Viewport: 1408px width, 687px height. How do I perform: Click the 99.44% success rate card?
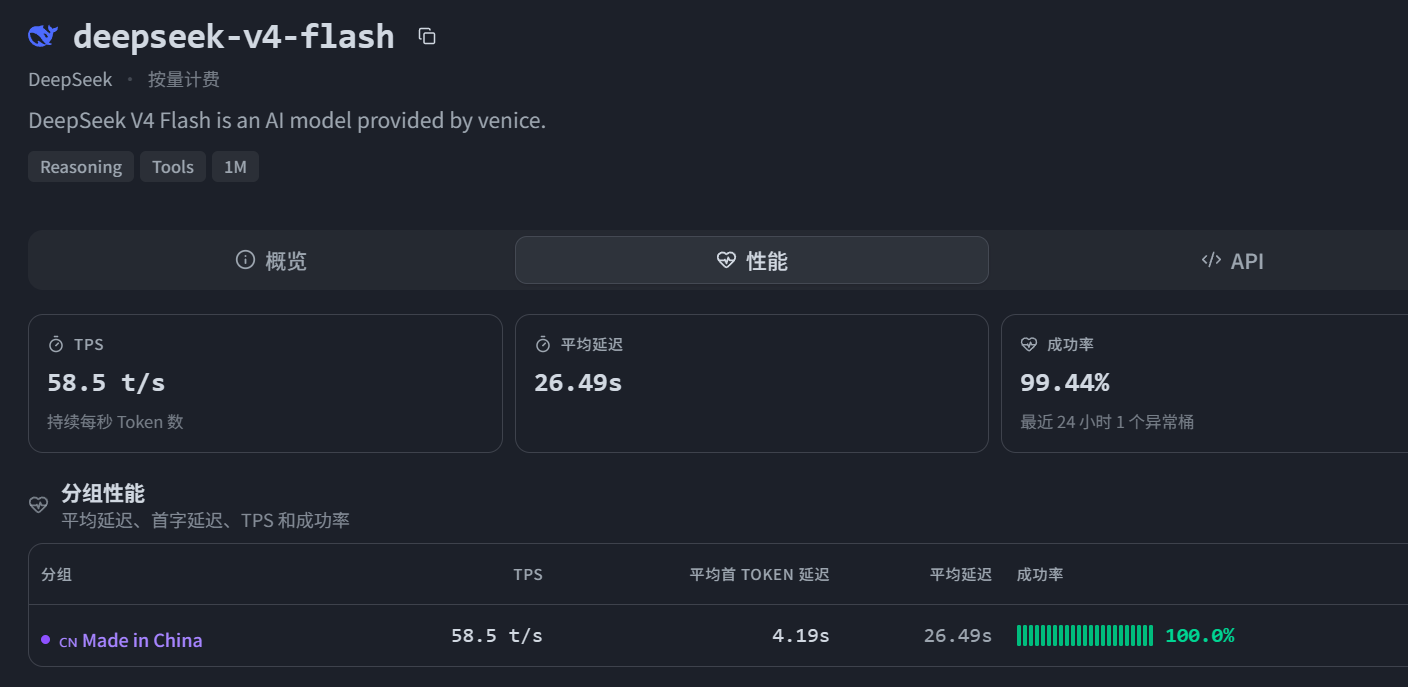click(x=1205, y=384)
